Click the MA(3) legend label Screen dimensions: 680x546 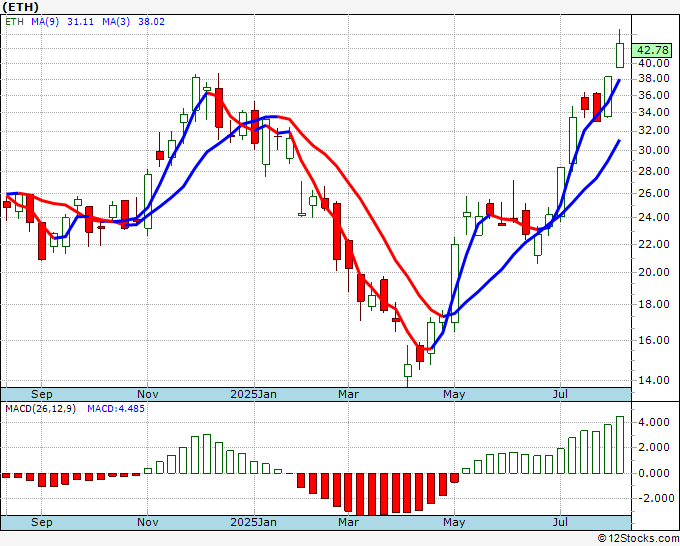point(116,22)
